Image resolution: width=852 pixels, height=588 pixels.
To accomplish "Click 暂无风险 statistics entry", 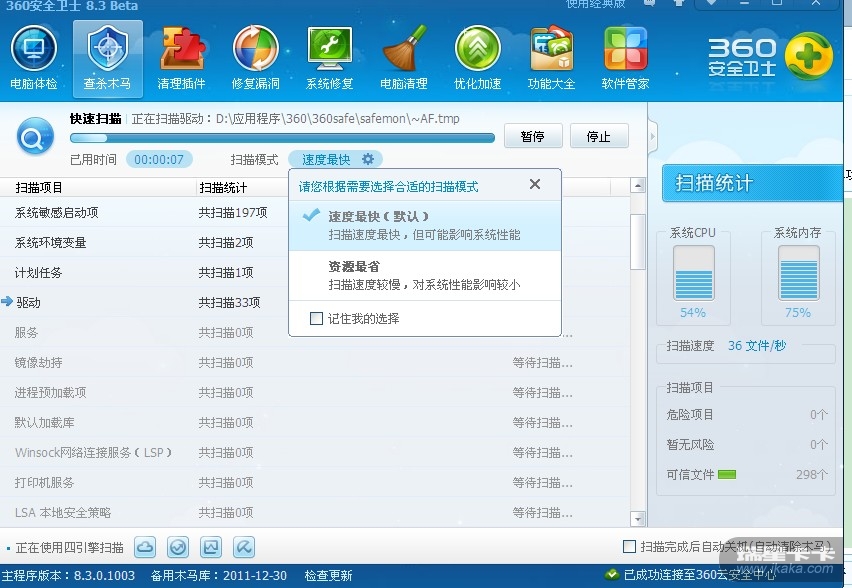I will pyautogui.click(x=747, y=445).
